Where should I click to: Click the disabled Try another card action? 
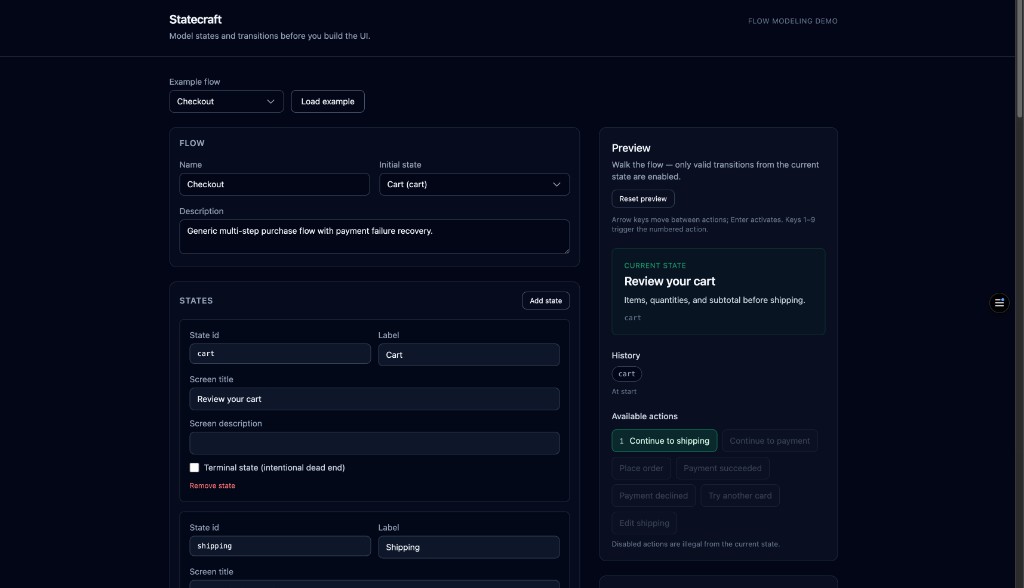pos(740,496)
